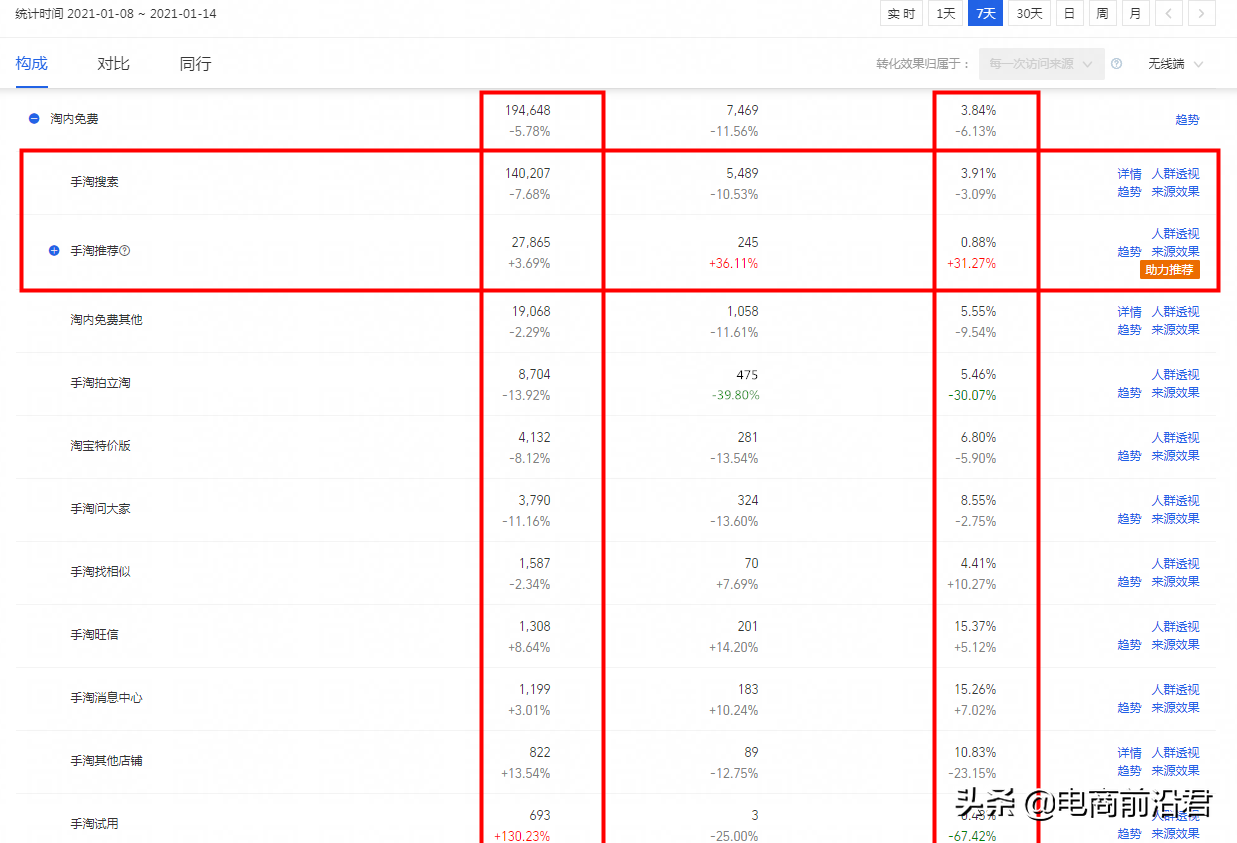Switch to 构成 tab
This screenshot has width=1237, height=843.
pos(31,64)
